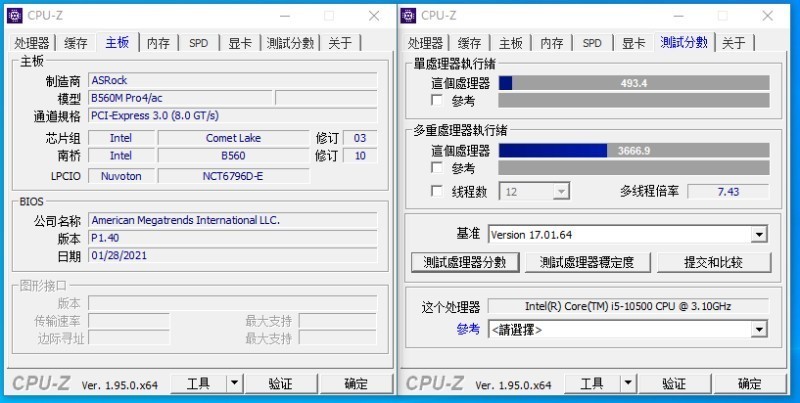Click the 7.43 多线程倍率 value field
The width and height of the screenshot is (800, 403).
tap(728, 192)
